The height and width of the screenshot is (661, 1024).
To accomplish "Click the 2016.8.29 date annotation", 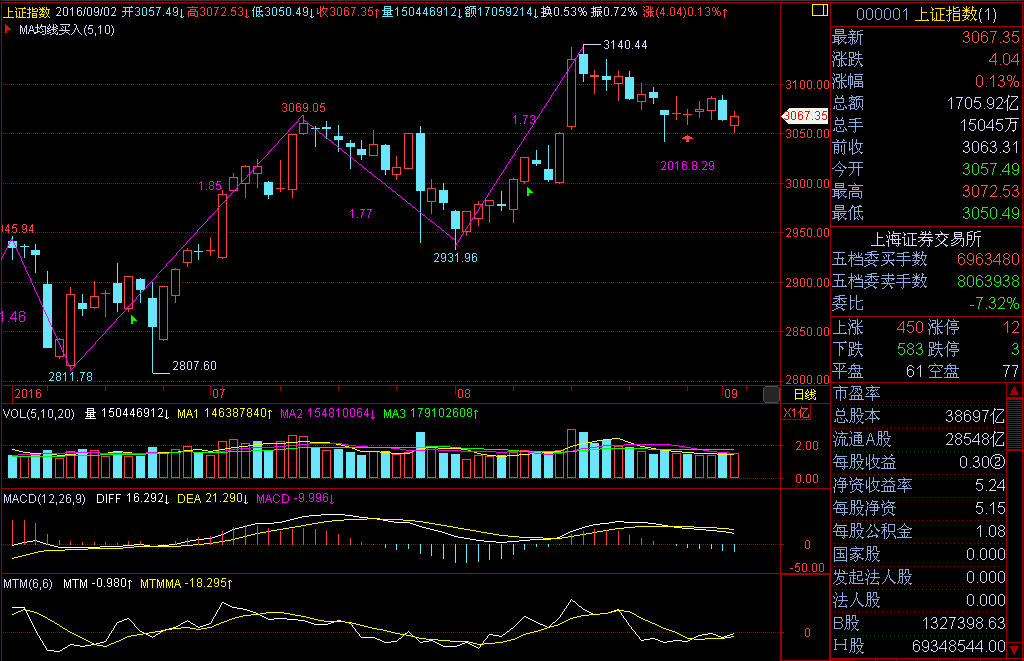I will tap(687, 165).
